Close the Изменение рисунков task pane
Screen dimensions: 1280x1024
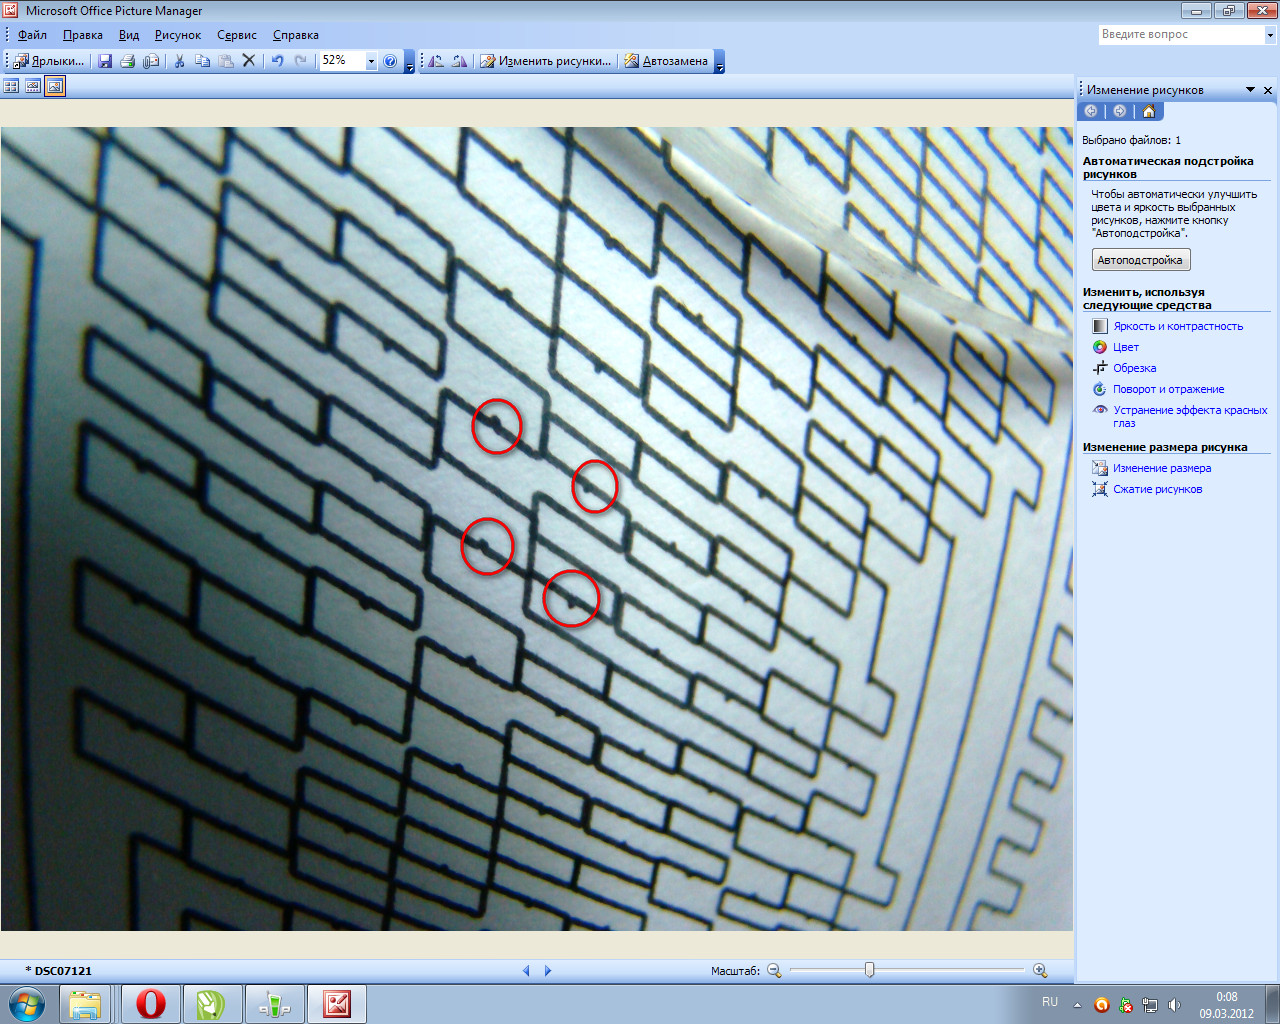click(x=1268, y=90)
